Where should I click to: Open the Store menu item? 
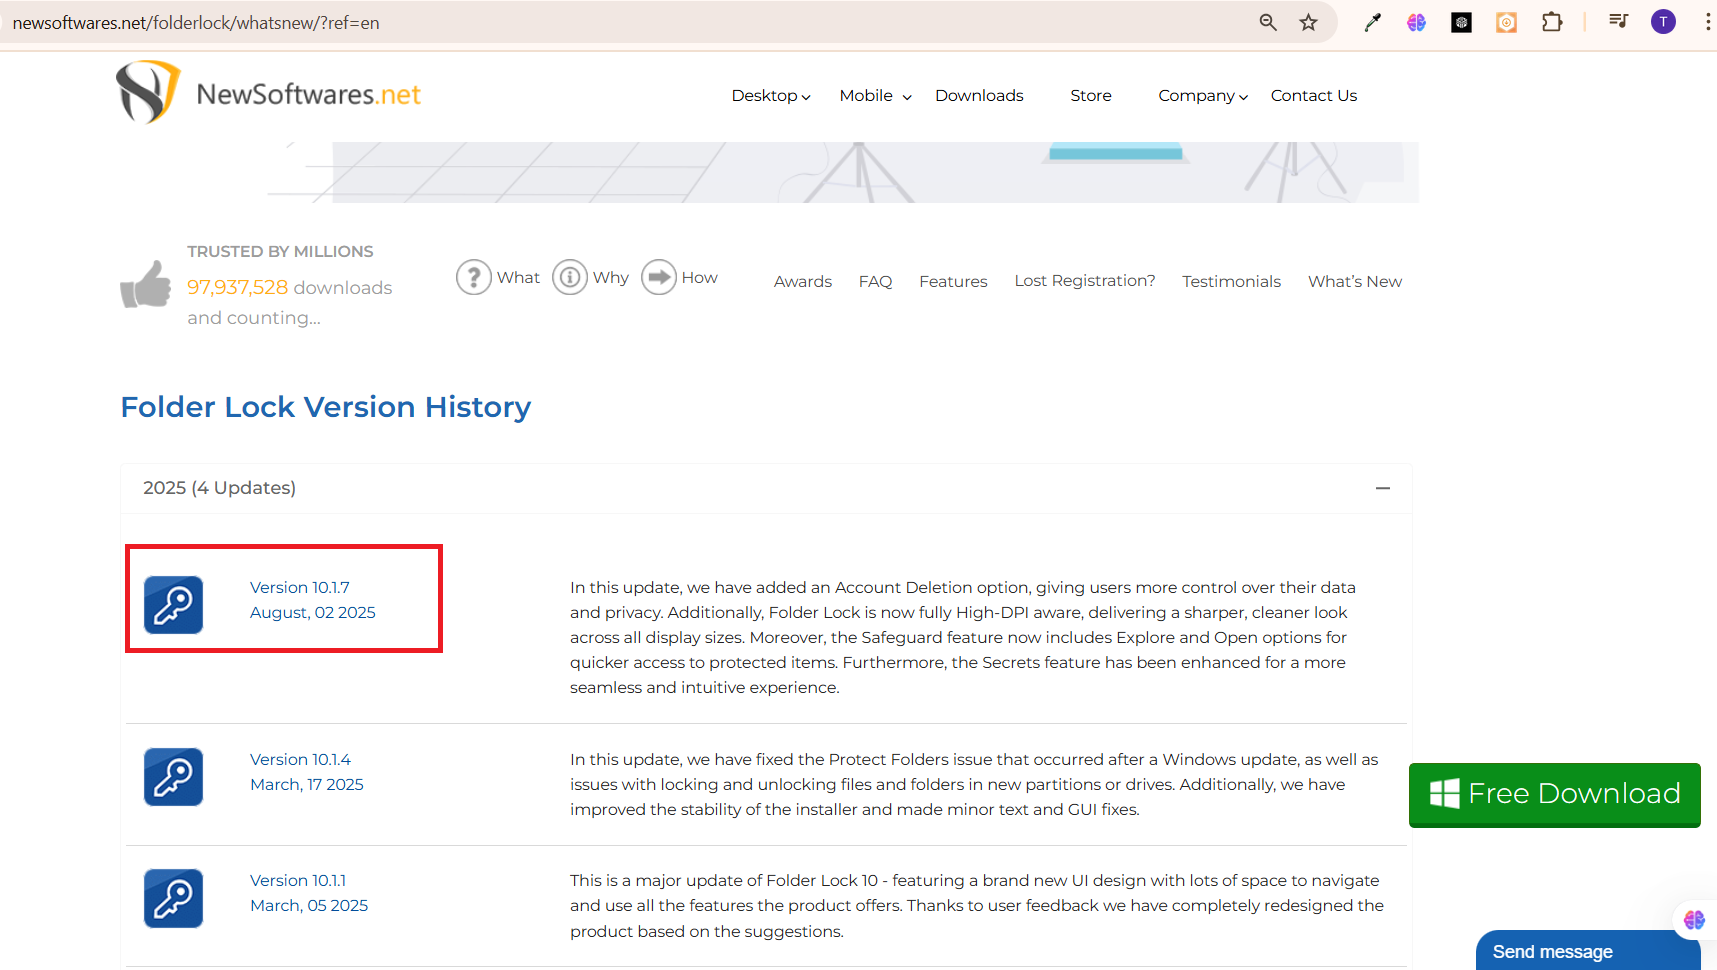click(x=1091, y=96)
